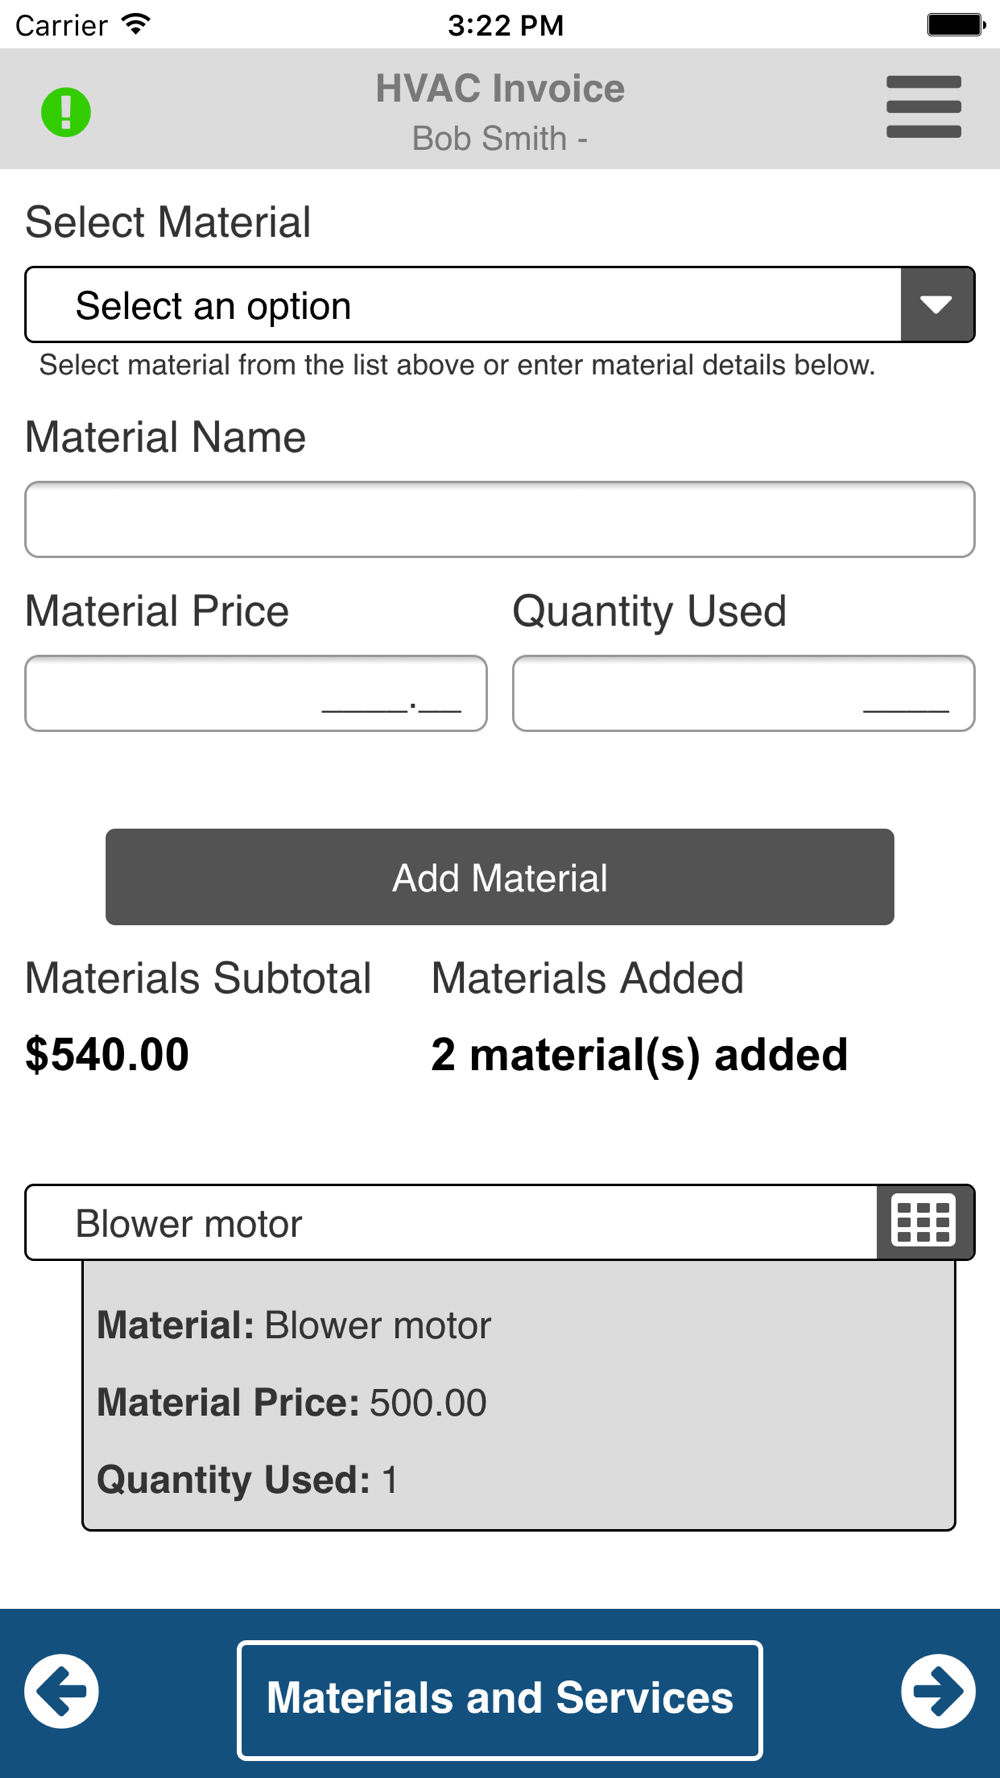Go back with the left arrow
The image size is (1000, 1778).
62,1691
